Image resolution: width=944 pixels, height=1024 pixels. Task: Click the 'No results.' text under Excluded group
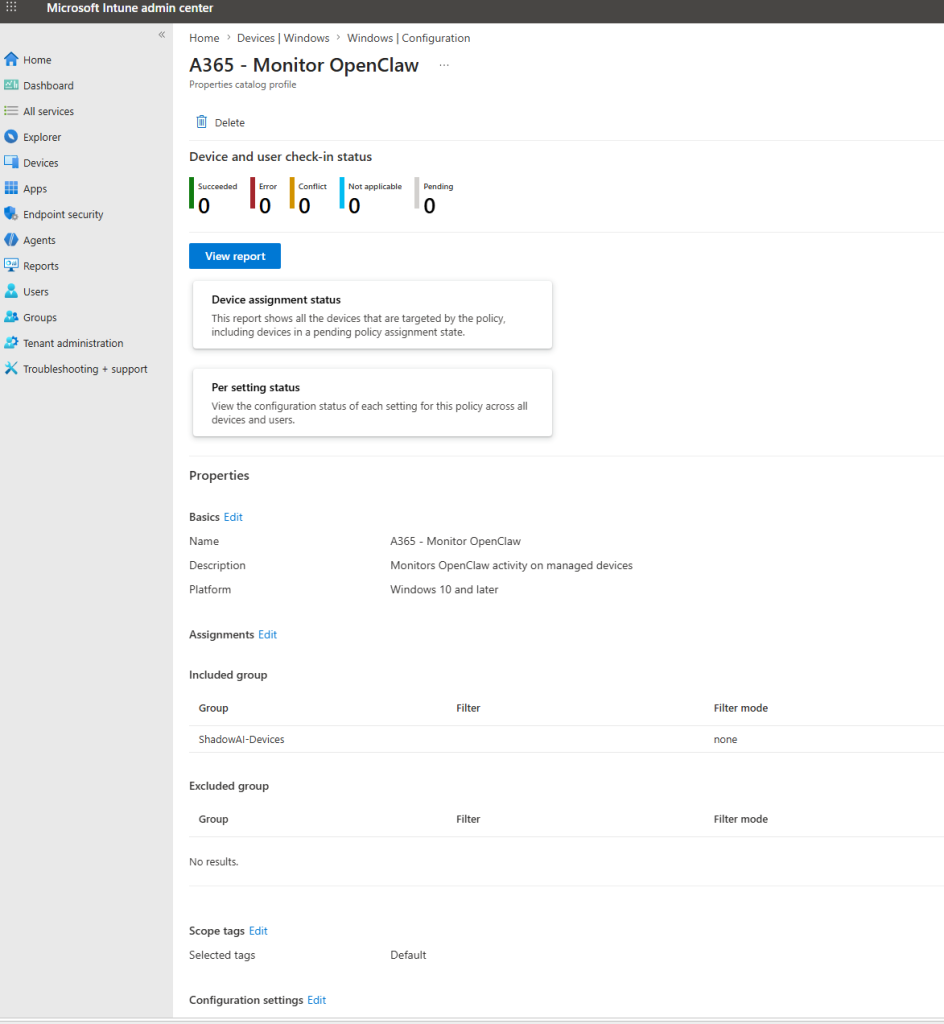[x=213, y=862]
